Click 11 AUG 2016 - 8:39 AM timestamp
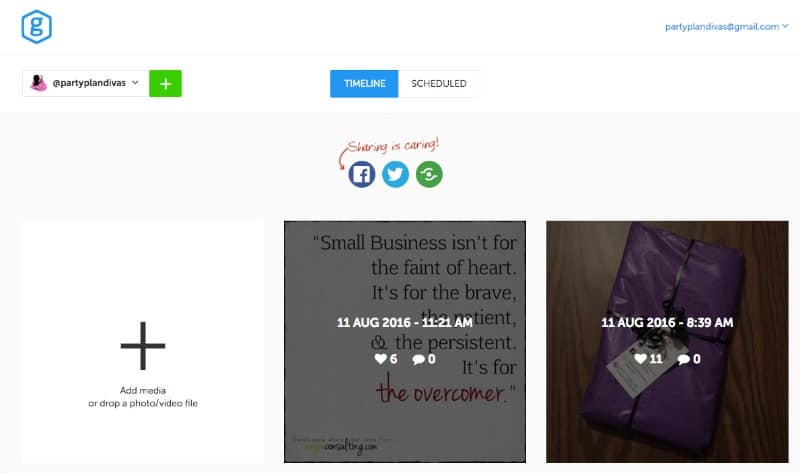Screen dimensions: 800x473 point(667,322)
